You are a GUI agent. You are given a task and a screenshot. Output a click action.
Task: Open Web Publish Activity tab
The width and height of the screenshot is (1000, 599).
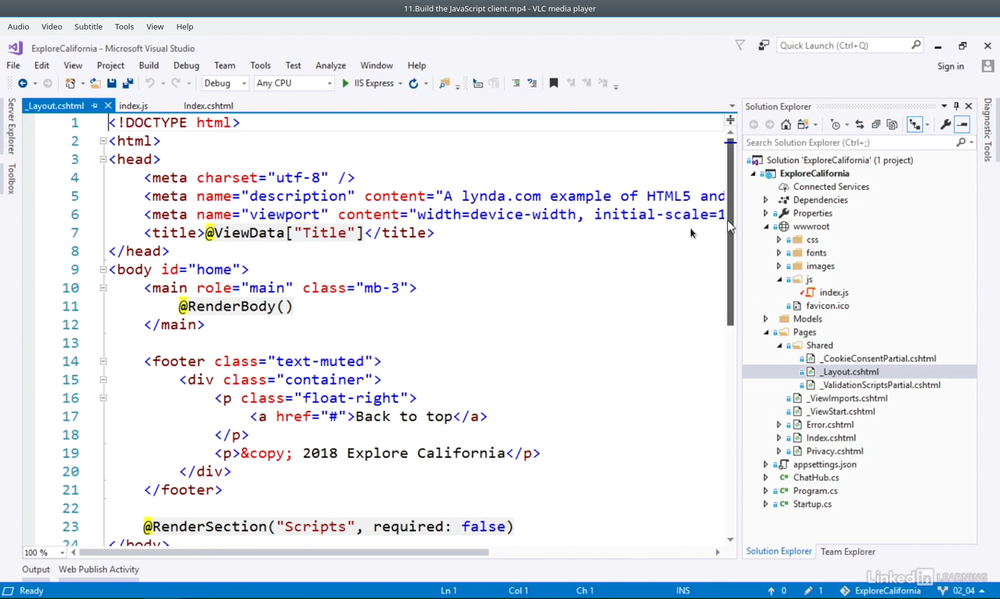[99, 570]
